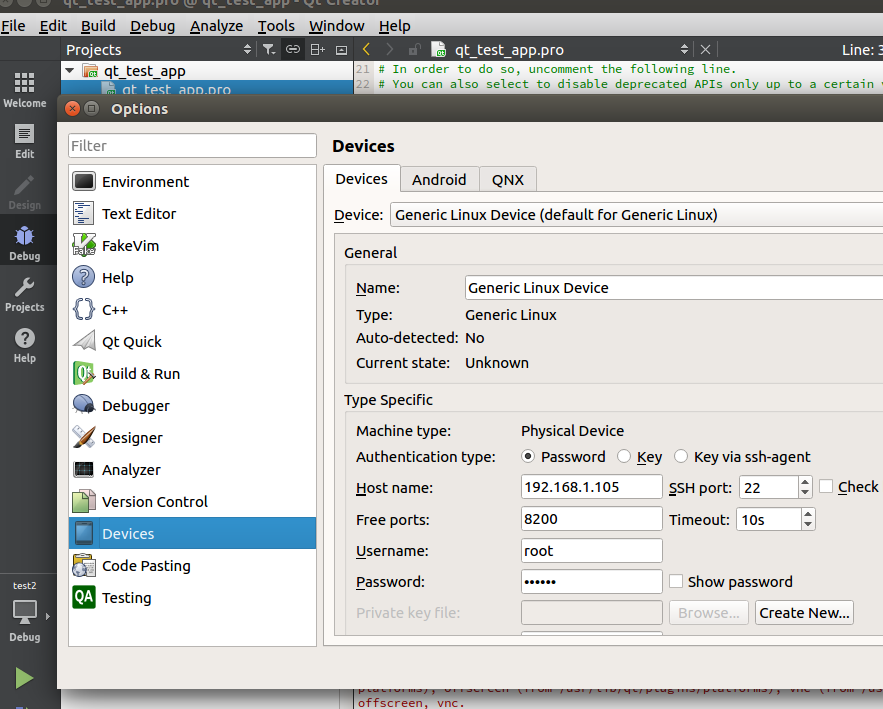
Task: Select Help options category
Action: coord(192,278)
